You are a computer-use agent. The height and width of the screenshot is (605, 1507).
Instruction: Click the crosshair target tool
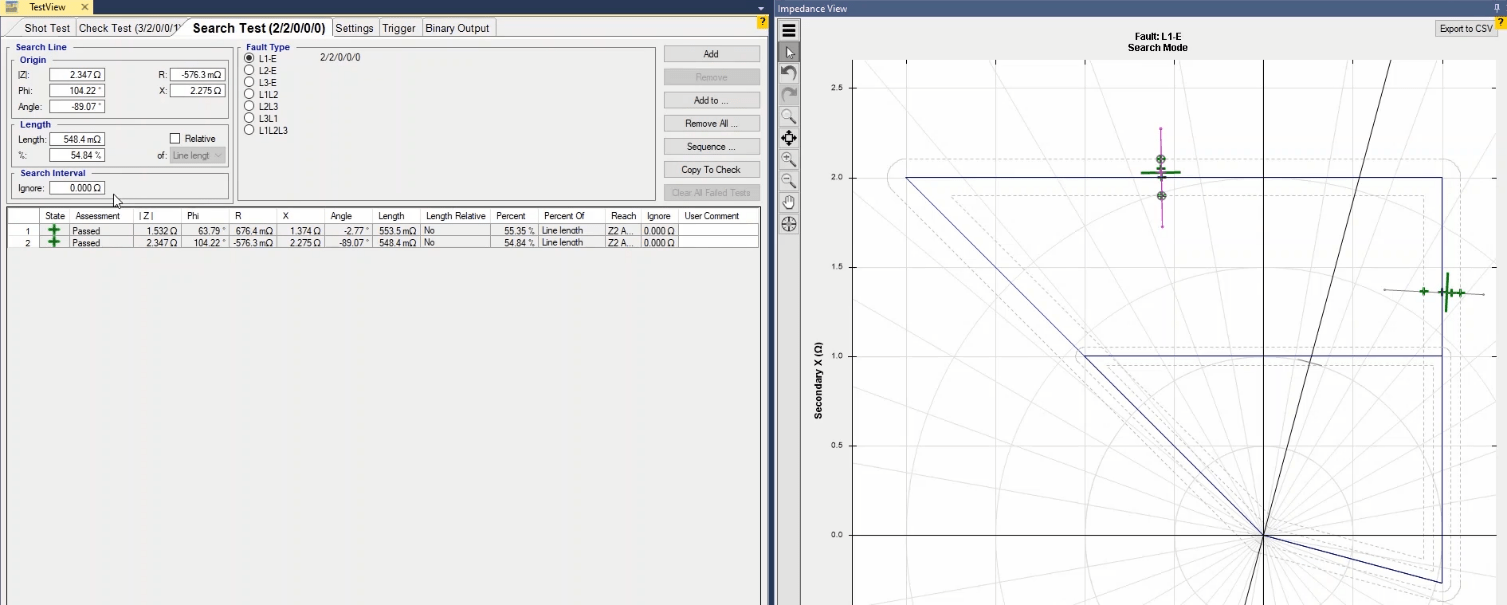[x=789, y=224]
